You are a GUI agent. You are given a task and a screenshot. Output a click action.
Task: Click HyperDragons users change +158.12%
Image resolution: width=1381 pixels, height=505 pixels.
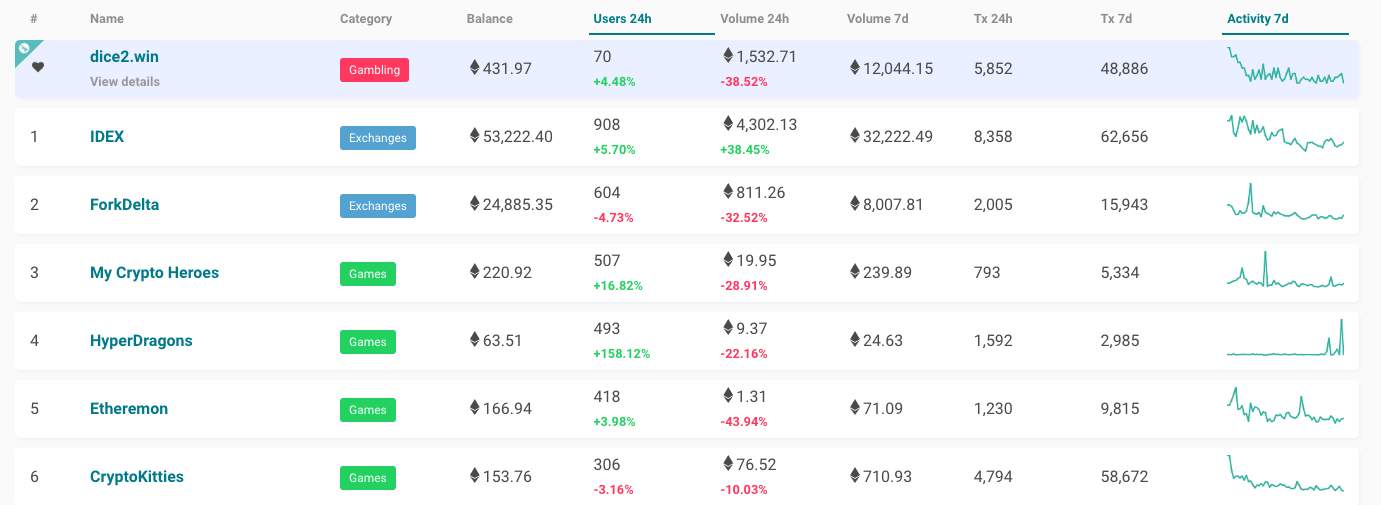click(622, 354)
